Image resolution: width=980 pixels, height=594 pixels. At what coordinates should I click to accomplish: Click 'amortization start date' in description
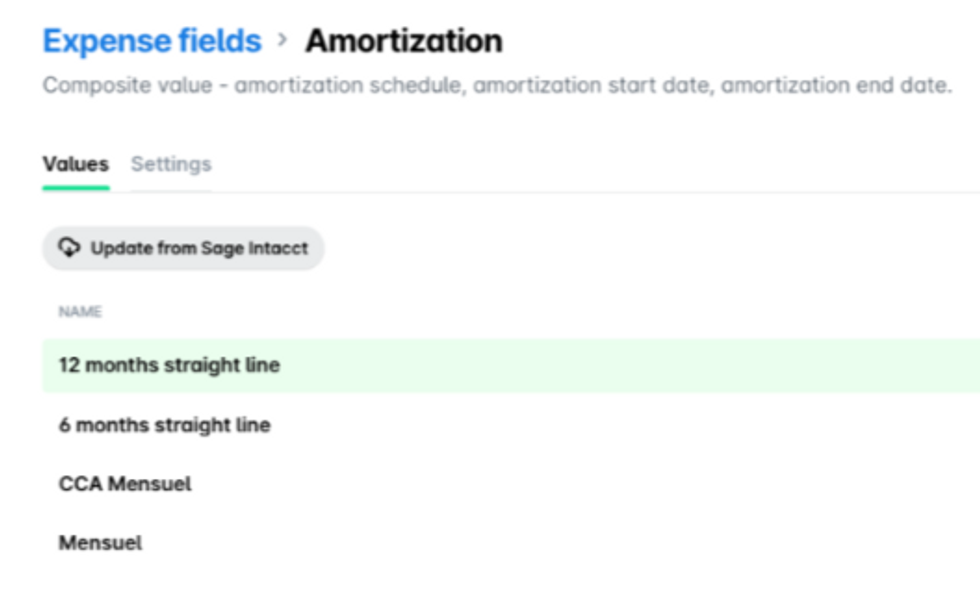pyautogui.click(x=593, y=86)
